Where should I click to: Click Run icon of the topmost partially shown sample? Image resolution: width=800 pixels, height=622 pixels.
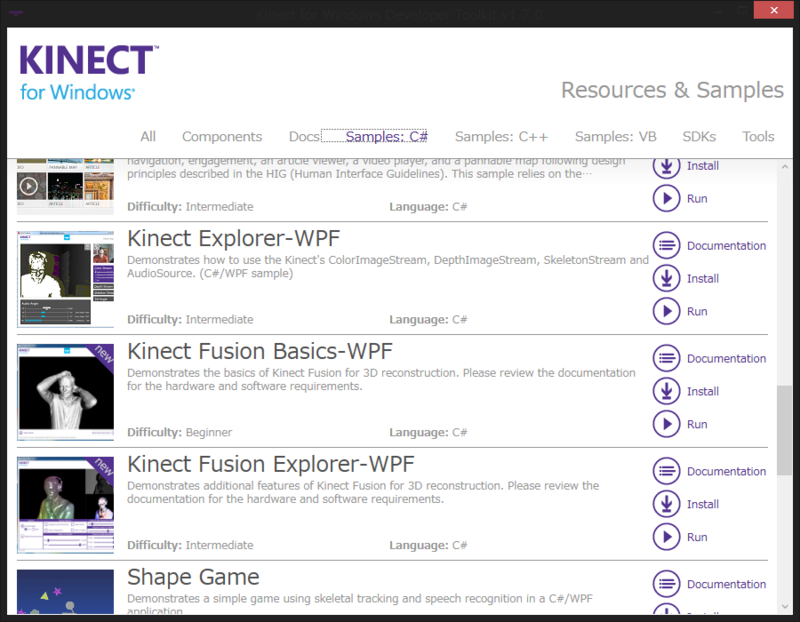click(666, 198)
